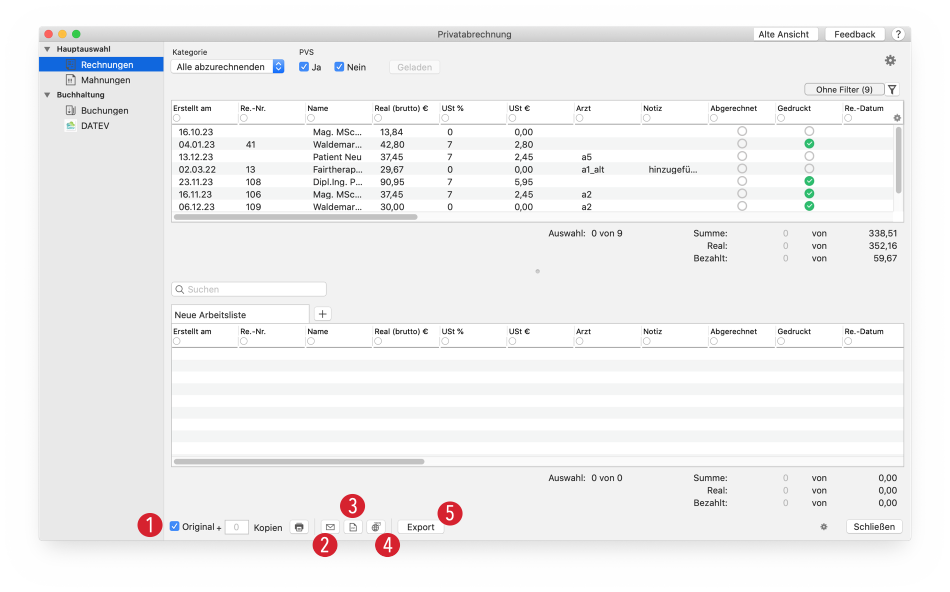Click Re.-Datum column header in Arbeitsliste table
This screenshot has height=592, width=950.
click(863, 331)
